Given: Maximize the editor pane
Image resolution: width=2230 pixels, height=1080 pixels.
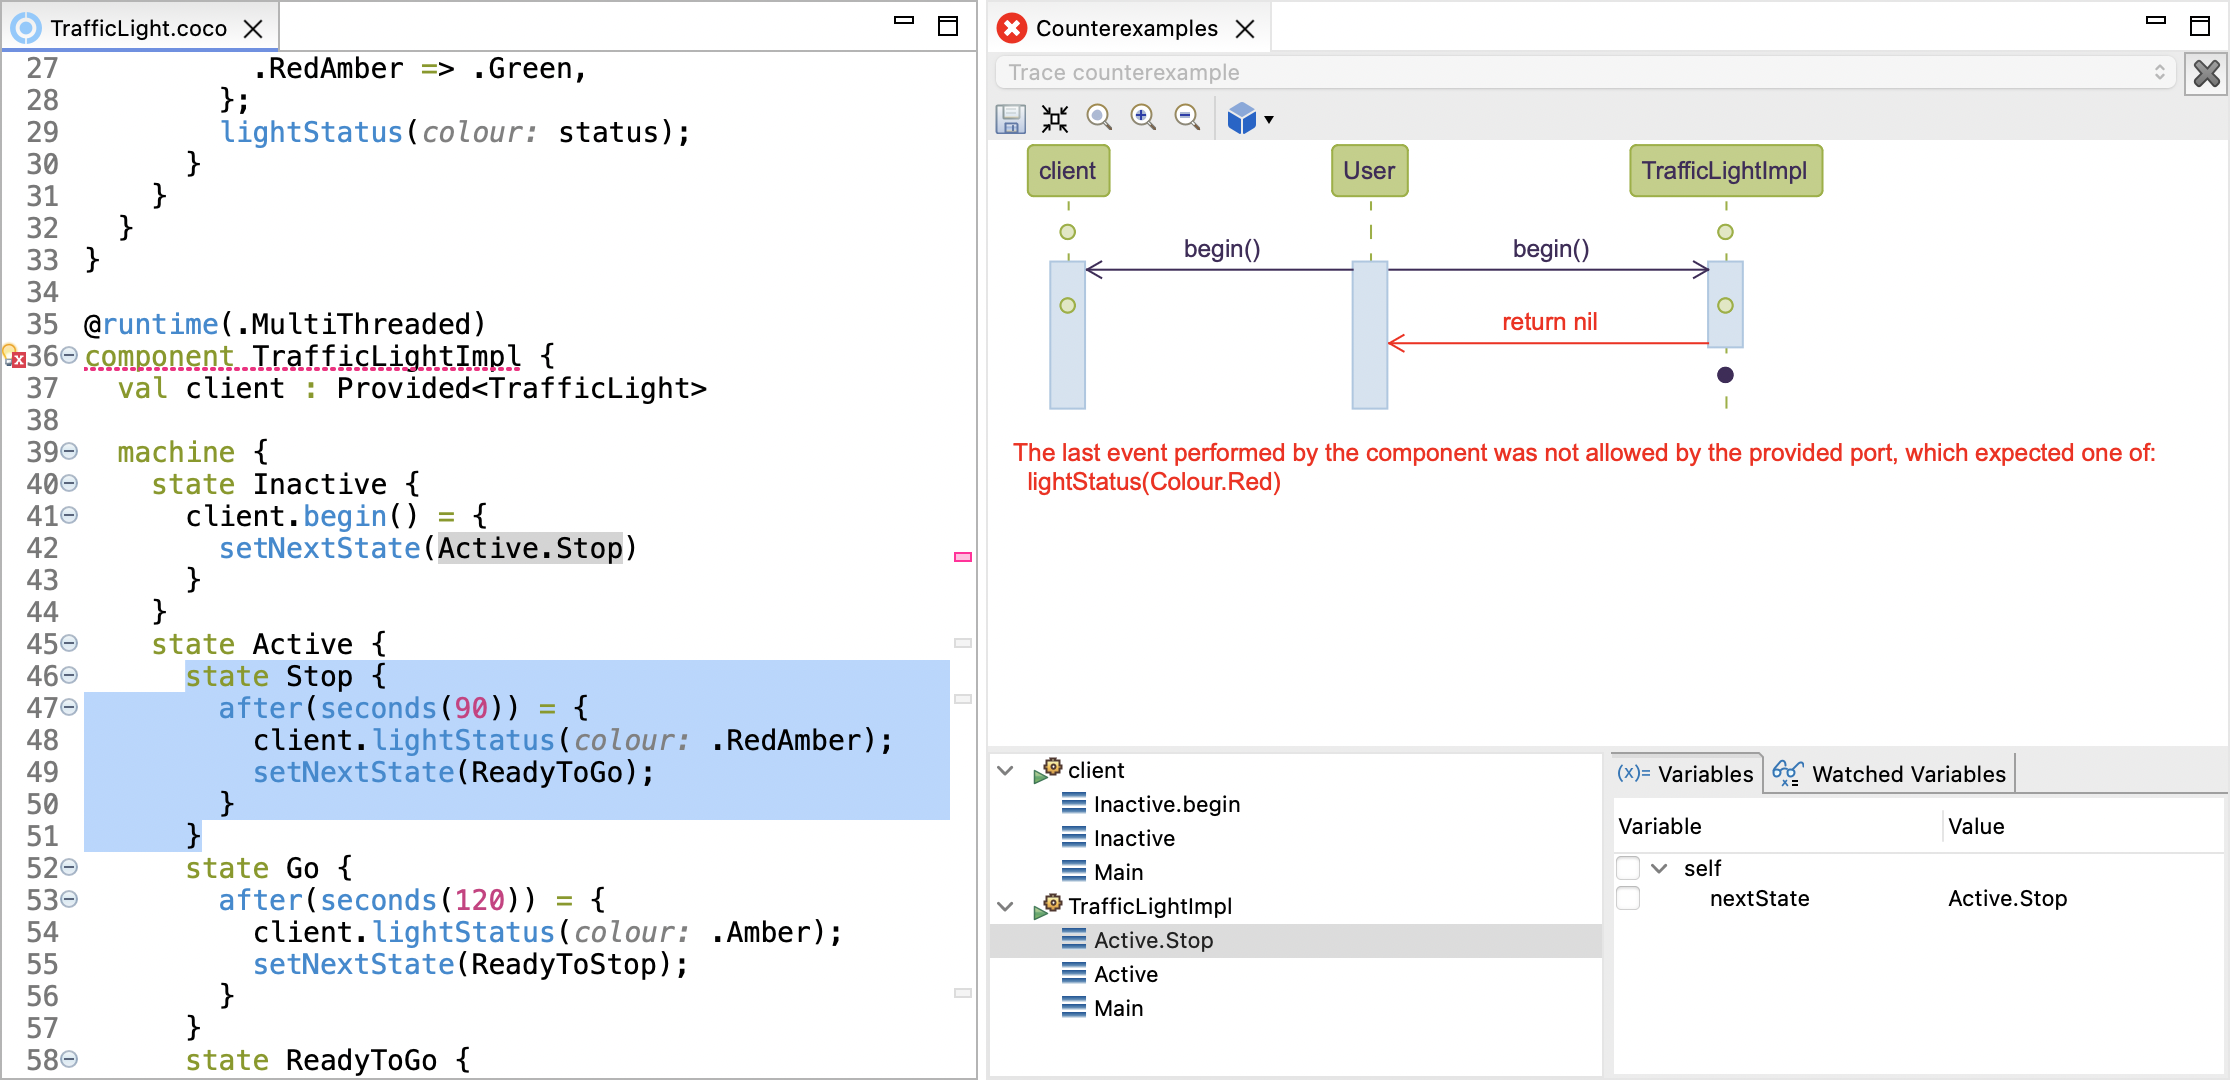Looking at the screenshot, I should 948,26.
